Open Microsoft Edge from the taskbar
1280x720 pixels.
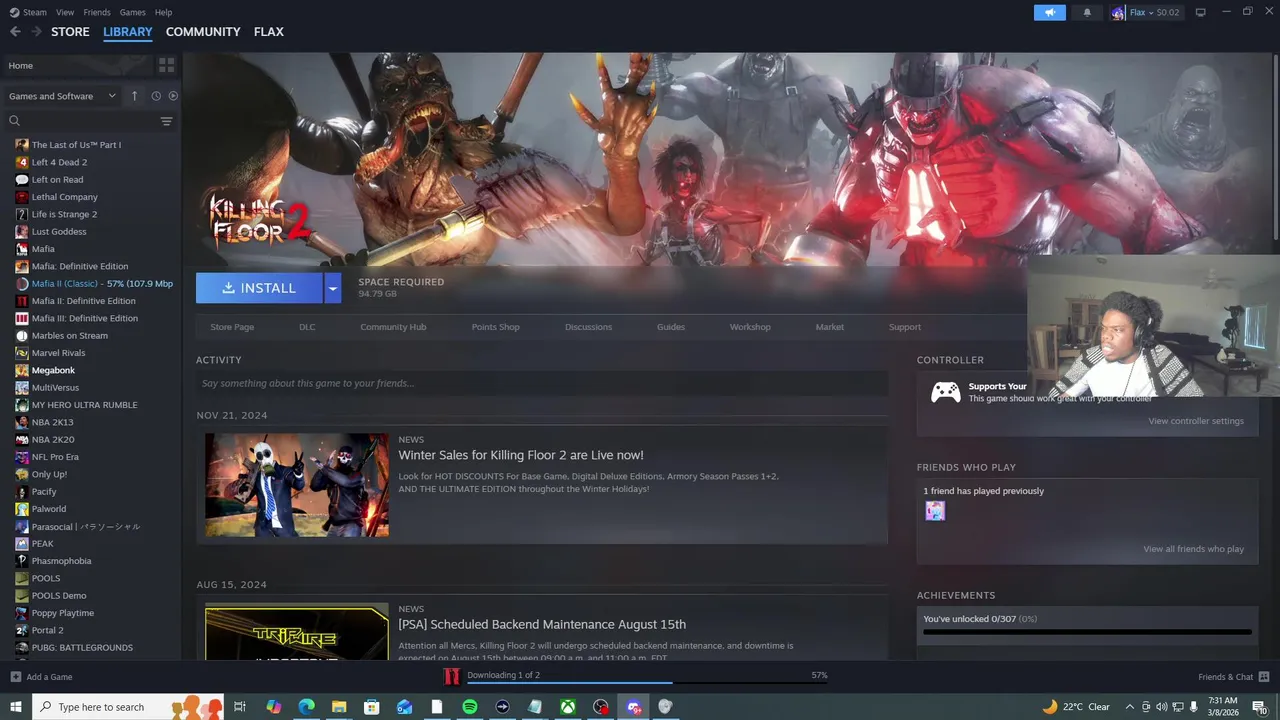coord(307,707)
